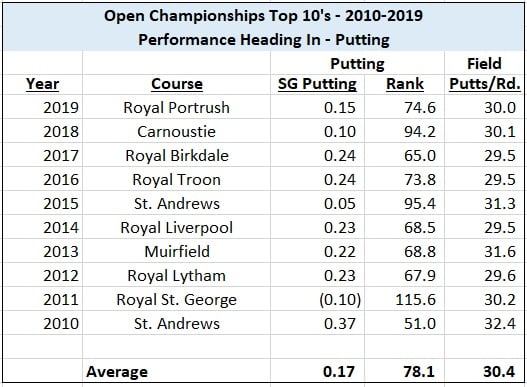The height and width of the screenshot is (387, 527).
Task: Click the Course column header
Action: pos(177,84)
